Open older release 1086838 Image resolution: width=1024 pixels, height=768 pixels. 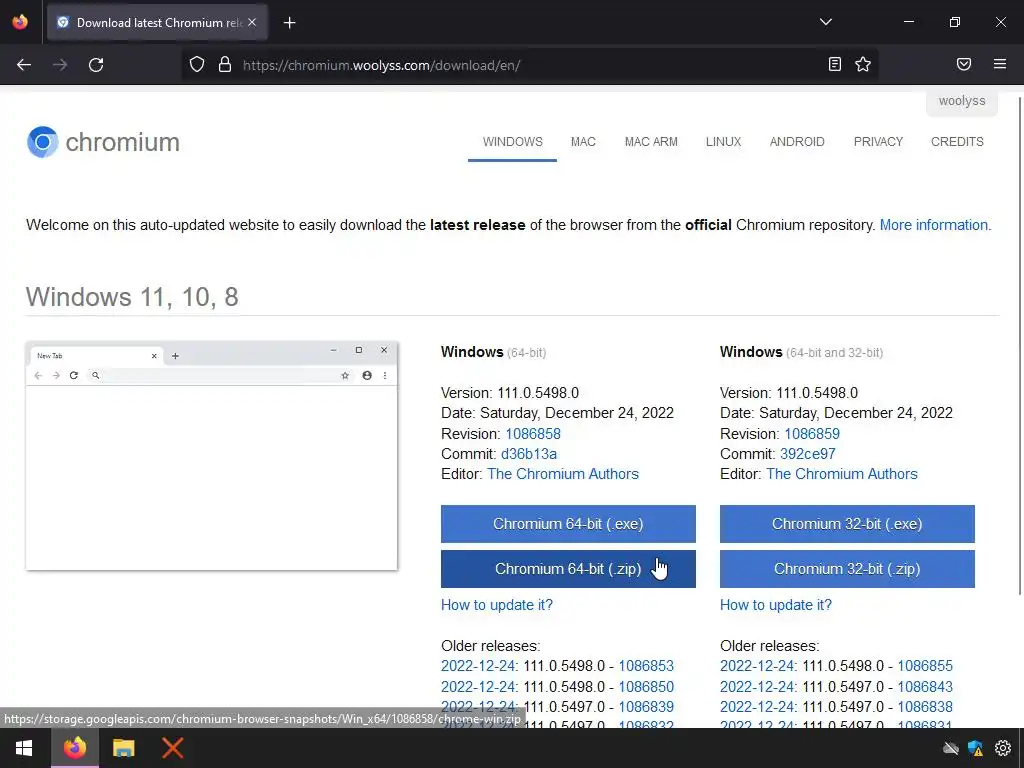[925, 707]
